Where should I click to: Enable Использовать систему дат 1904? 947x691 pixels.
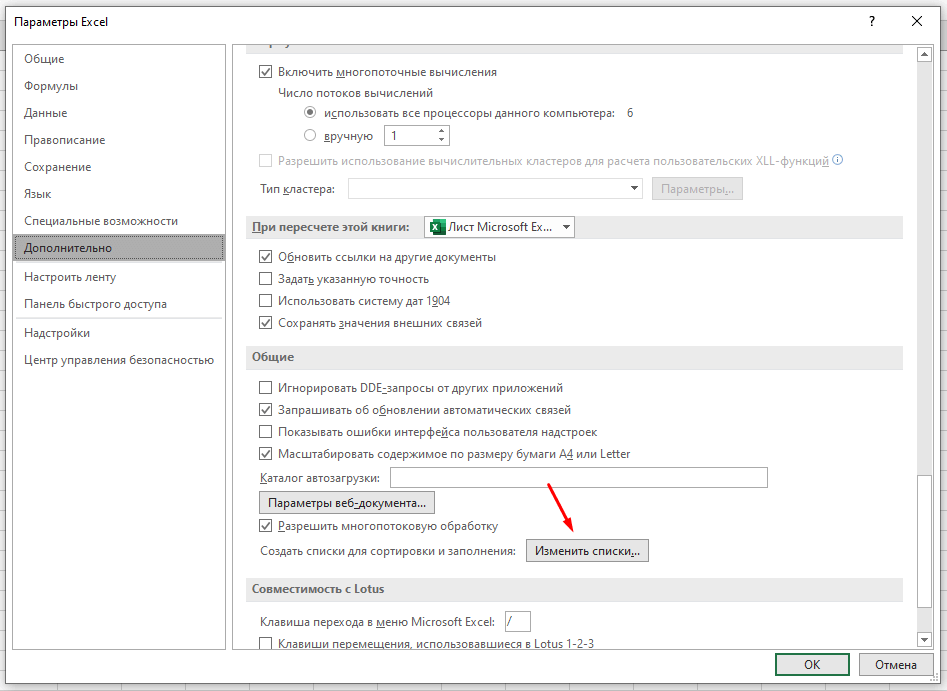[265, 300]
